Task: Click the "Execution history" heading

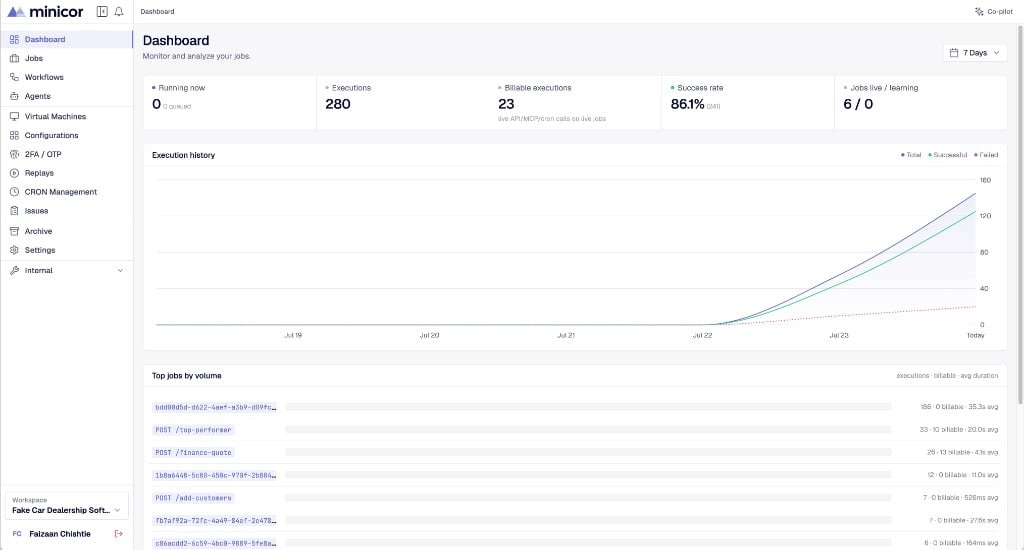Action: pos(184,155)
